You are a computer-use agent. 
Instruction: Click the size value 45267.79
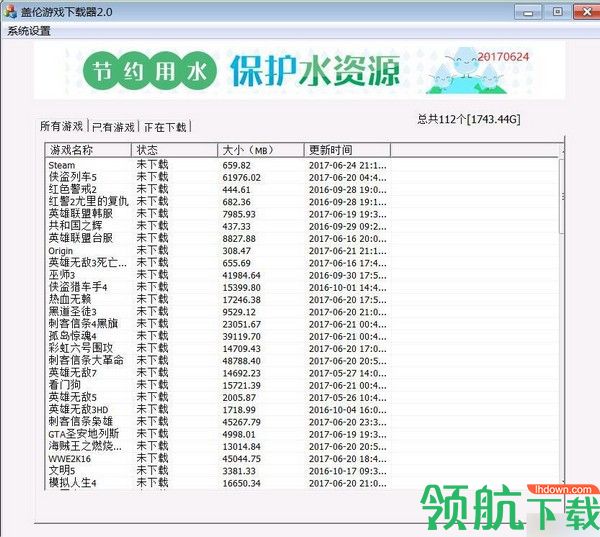241,423
